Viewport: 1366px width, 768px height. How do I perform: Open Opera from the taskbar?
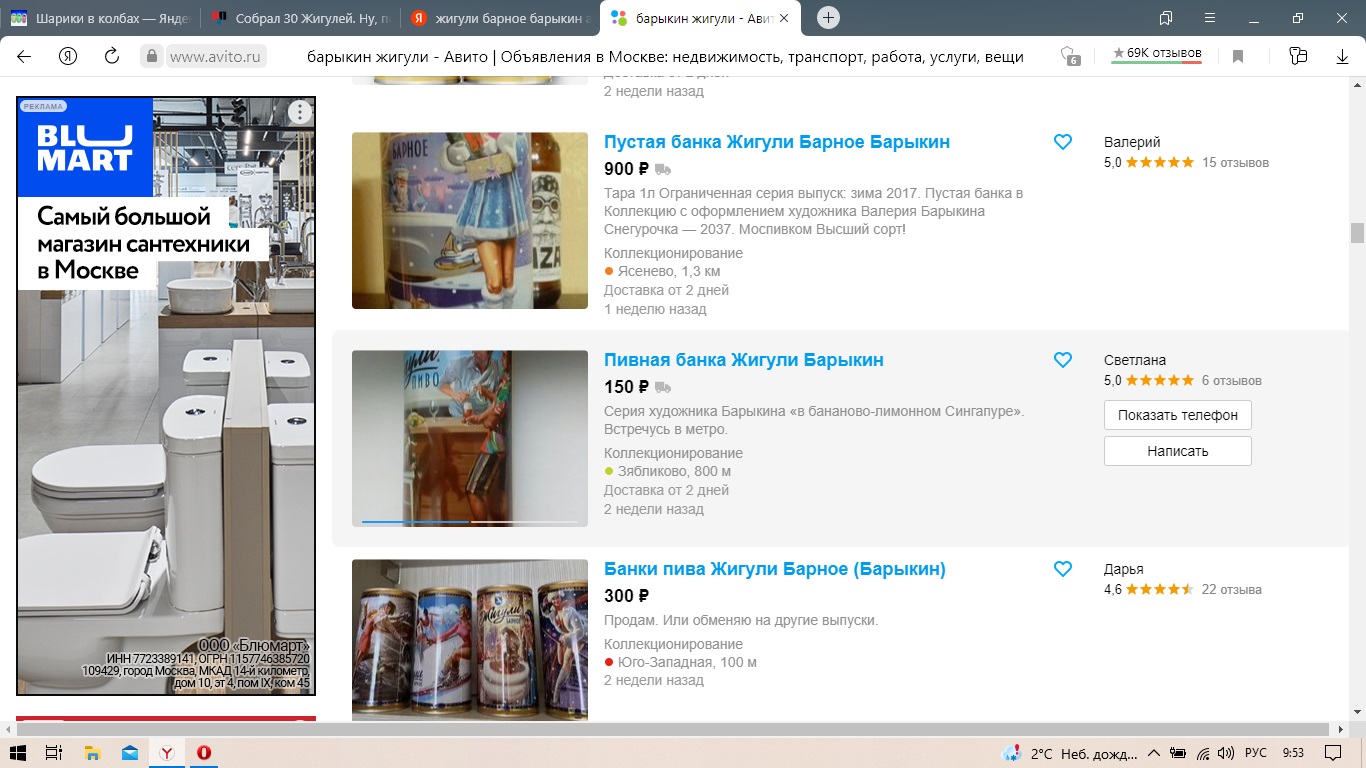[x=204, y=753]
